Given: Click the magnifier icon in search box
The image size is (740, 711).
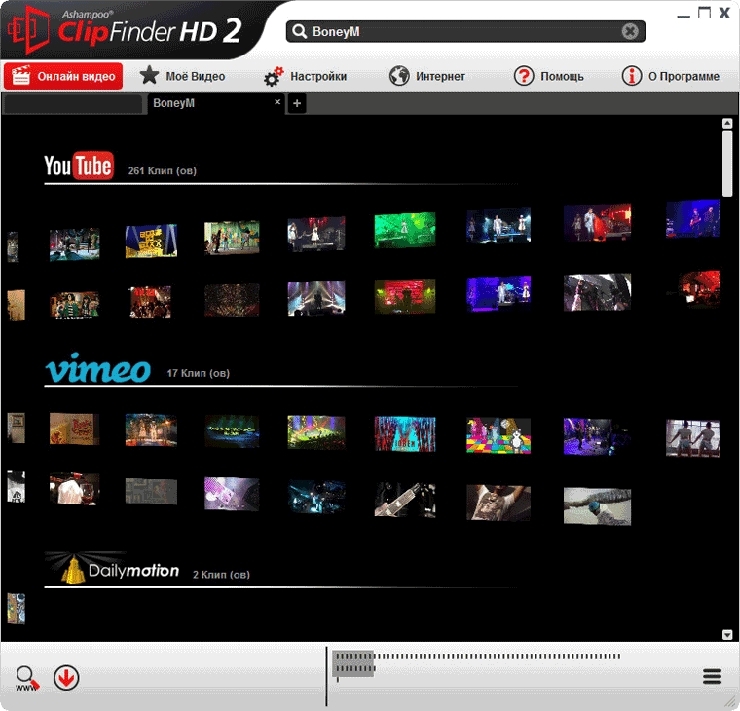Looking at the screenshot, I should pos(299,31).
